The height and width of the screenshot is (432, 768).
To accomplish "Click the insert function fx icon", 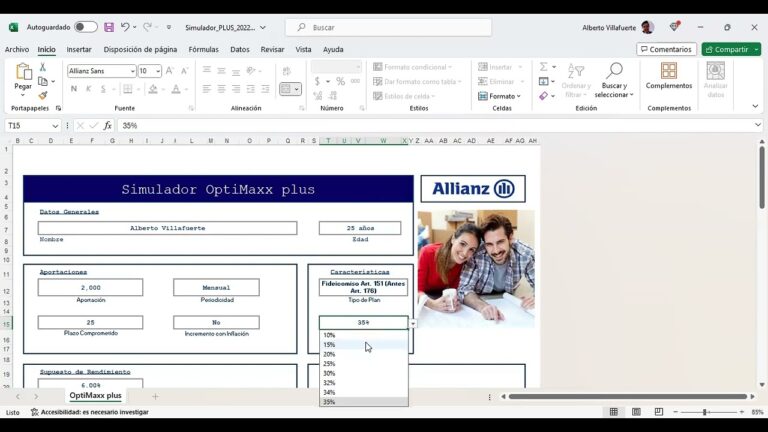I will coord(107,126).
